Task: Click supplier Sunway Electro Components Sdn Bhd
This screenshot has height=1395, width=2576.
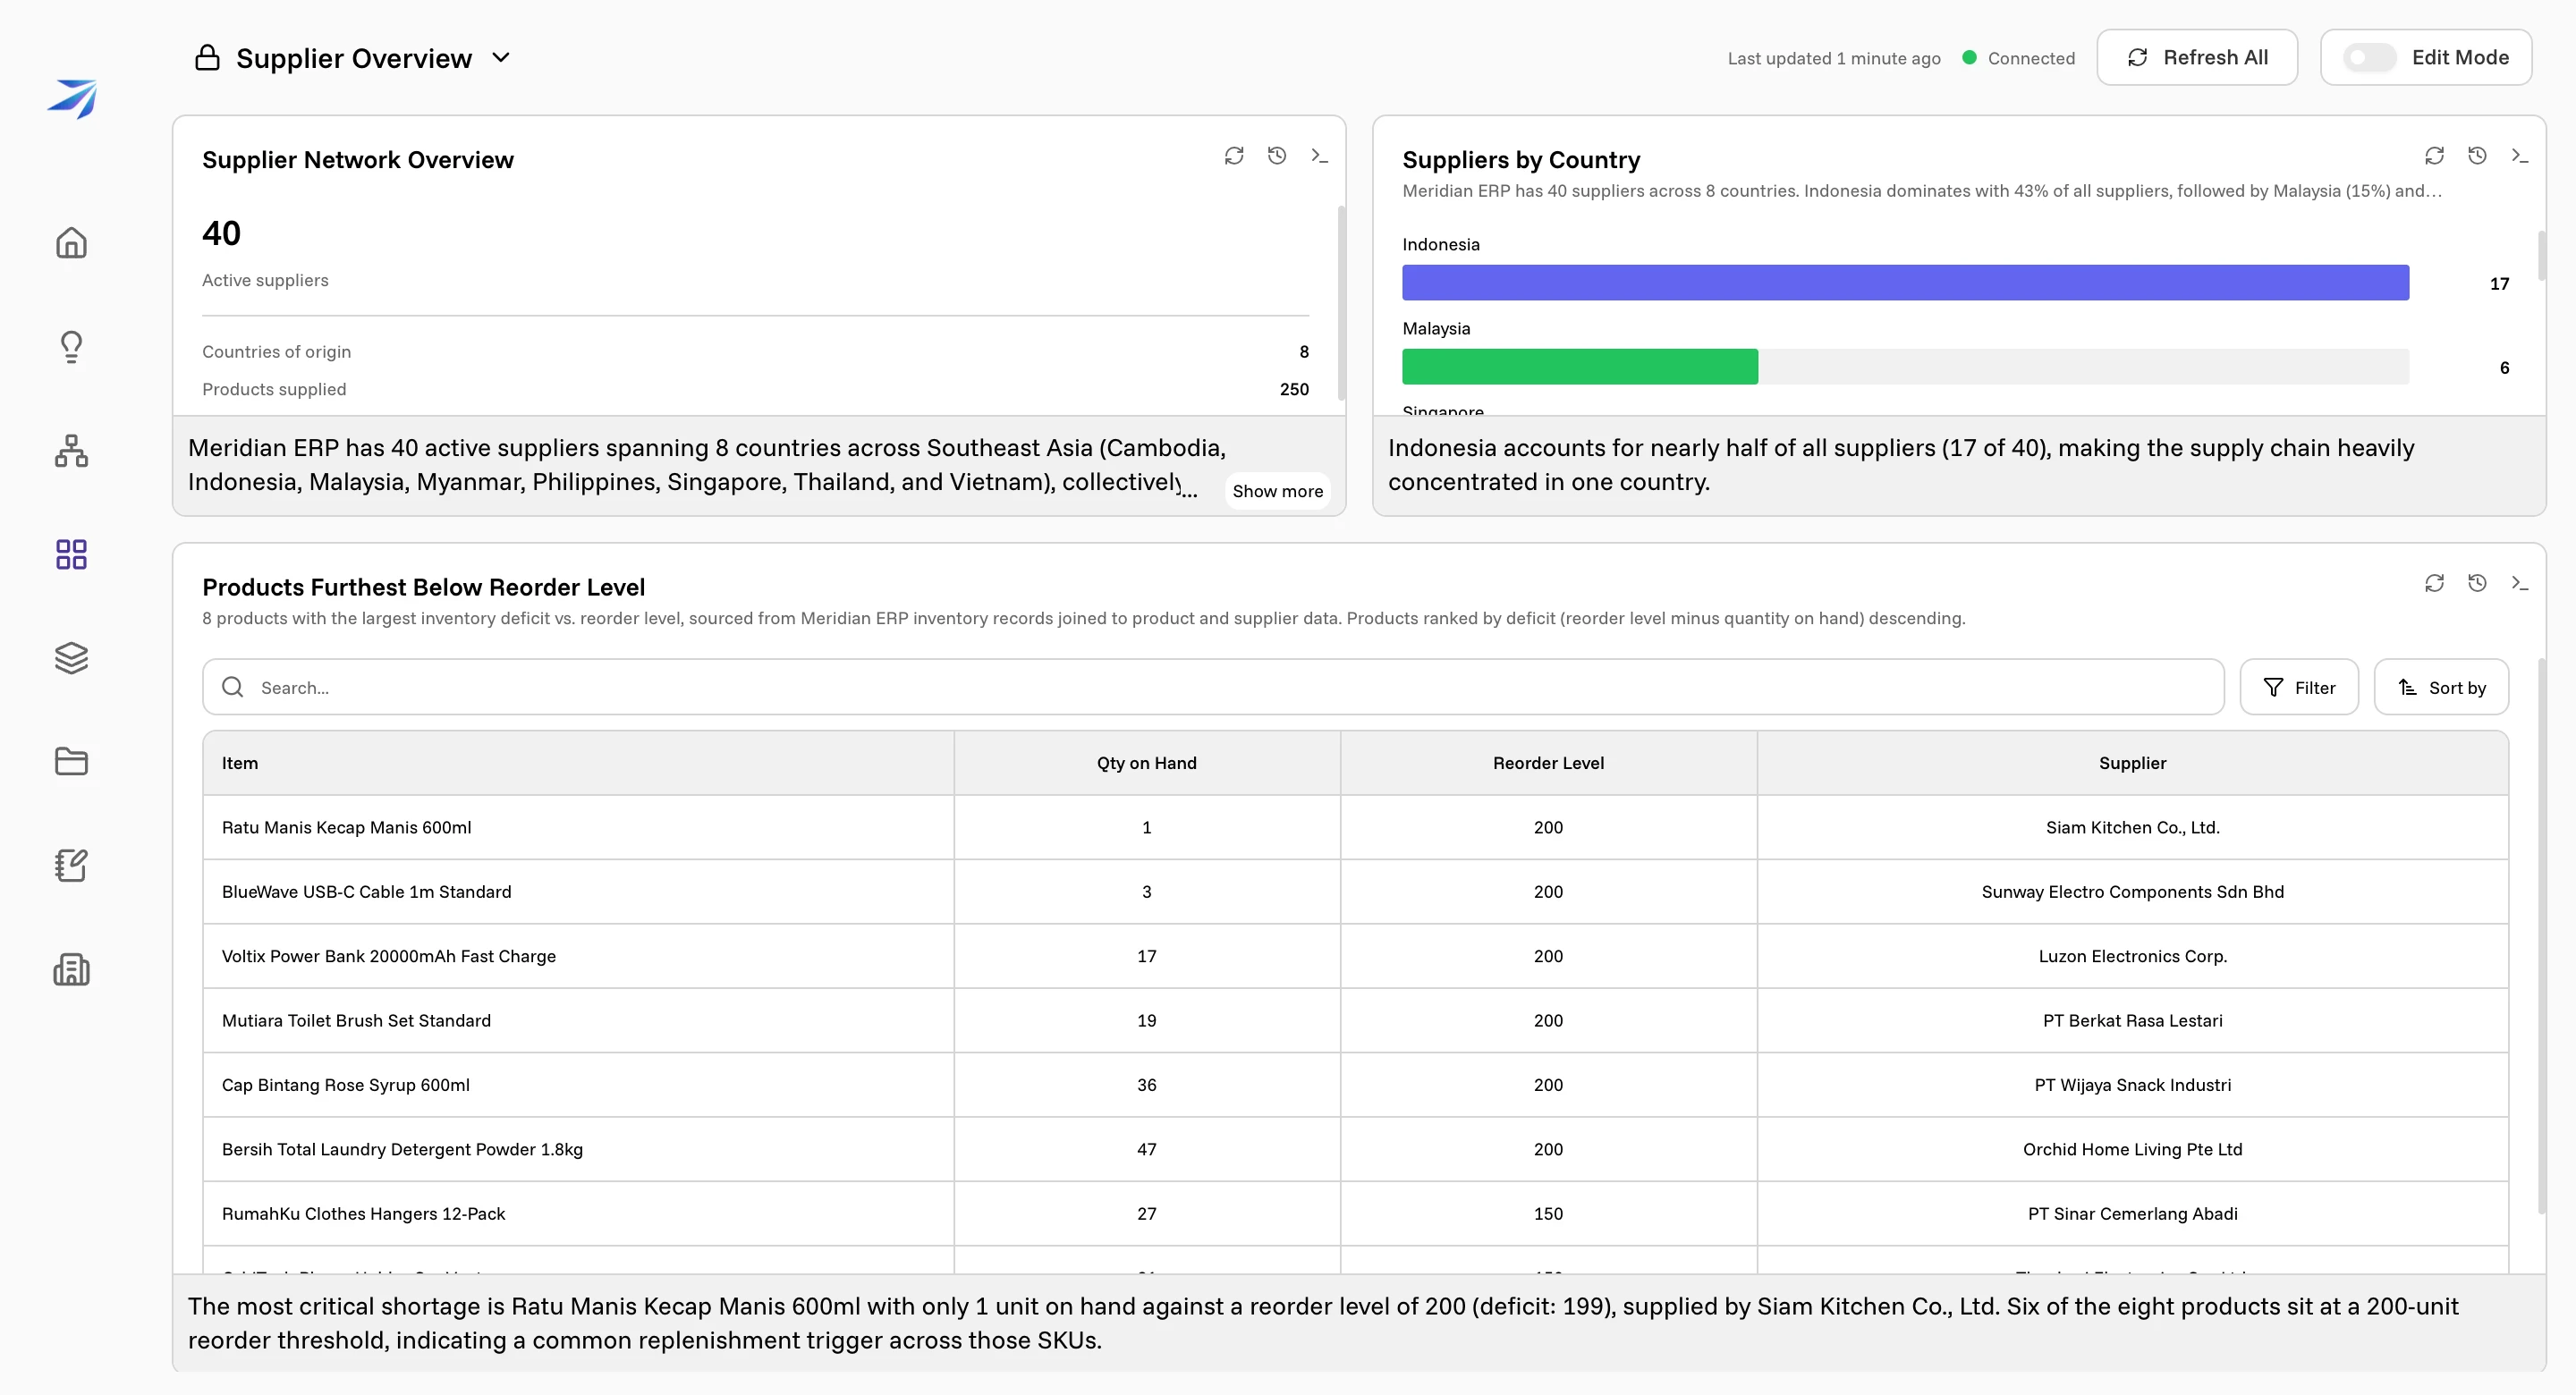Action: point(2132,892)
